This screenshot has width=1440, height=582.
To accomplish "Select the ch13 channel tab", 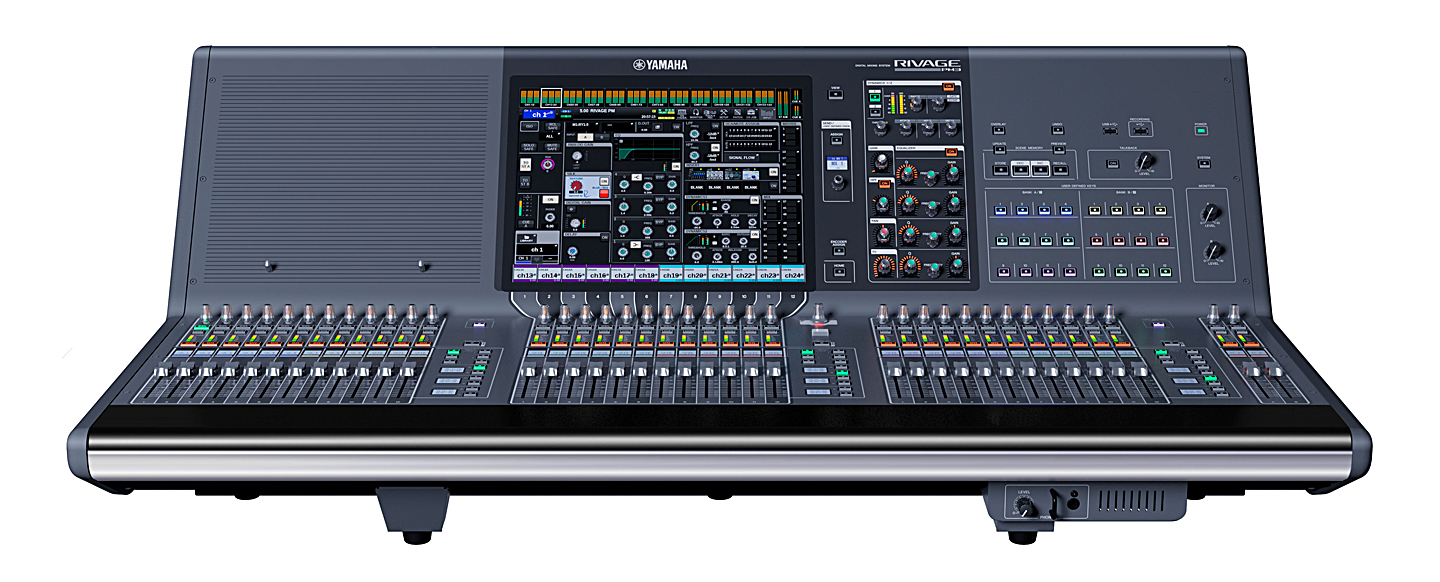I will tap(525, 275).
